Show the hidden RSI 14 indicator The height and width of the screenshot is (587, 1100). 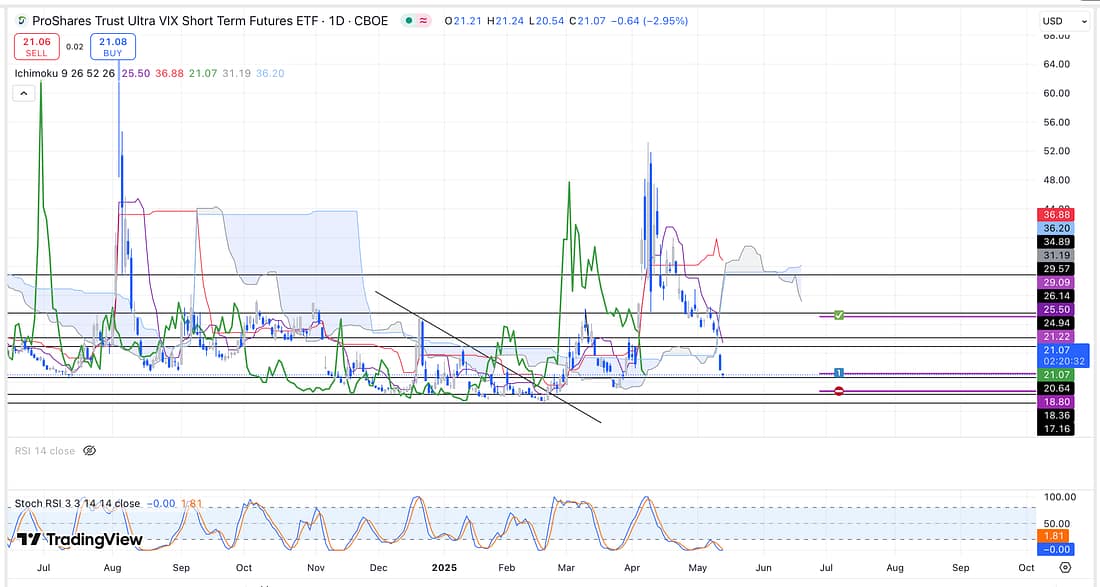coord(89,451)
